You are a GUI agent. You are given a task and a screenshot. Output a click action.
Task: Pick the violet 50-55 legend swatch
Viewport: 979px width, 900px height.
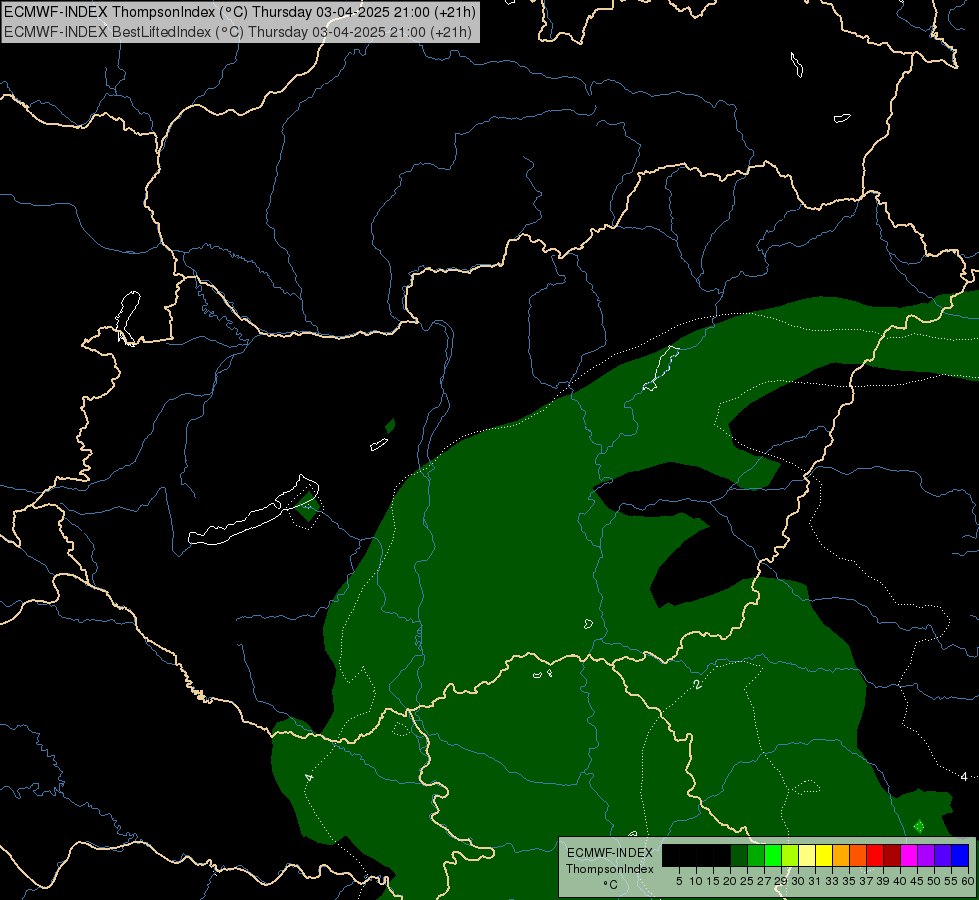tap(943, 856)
